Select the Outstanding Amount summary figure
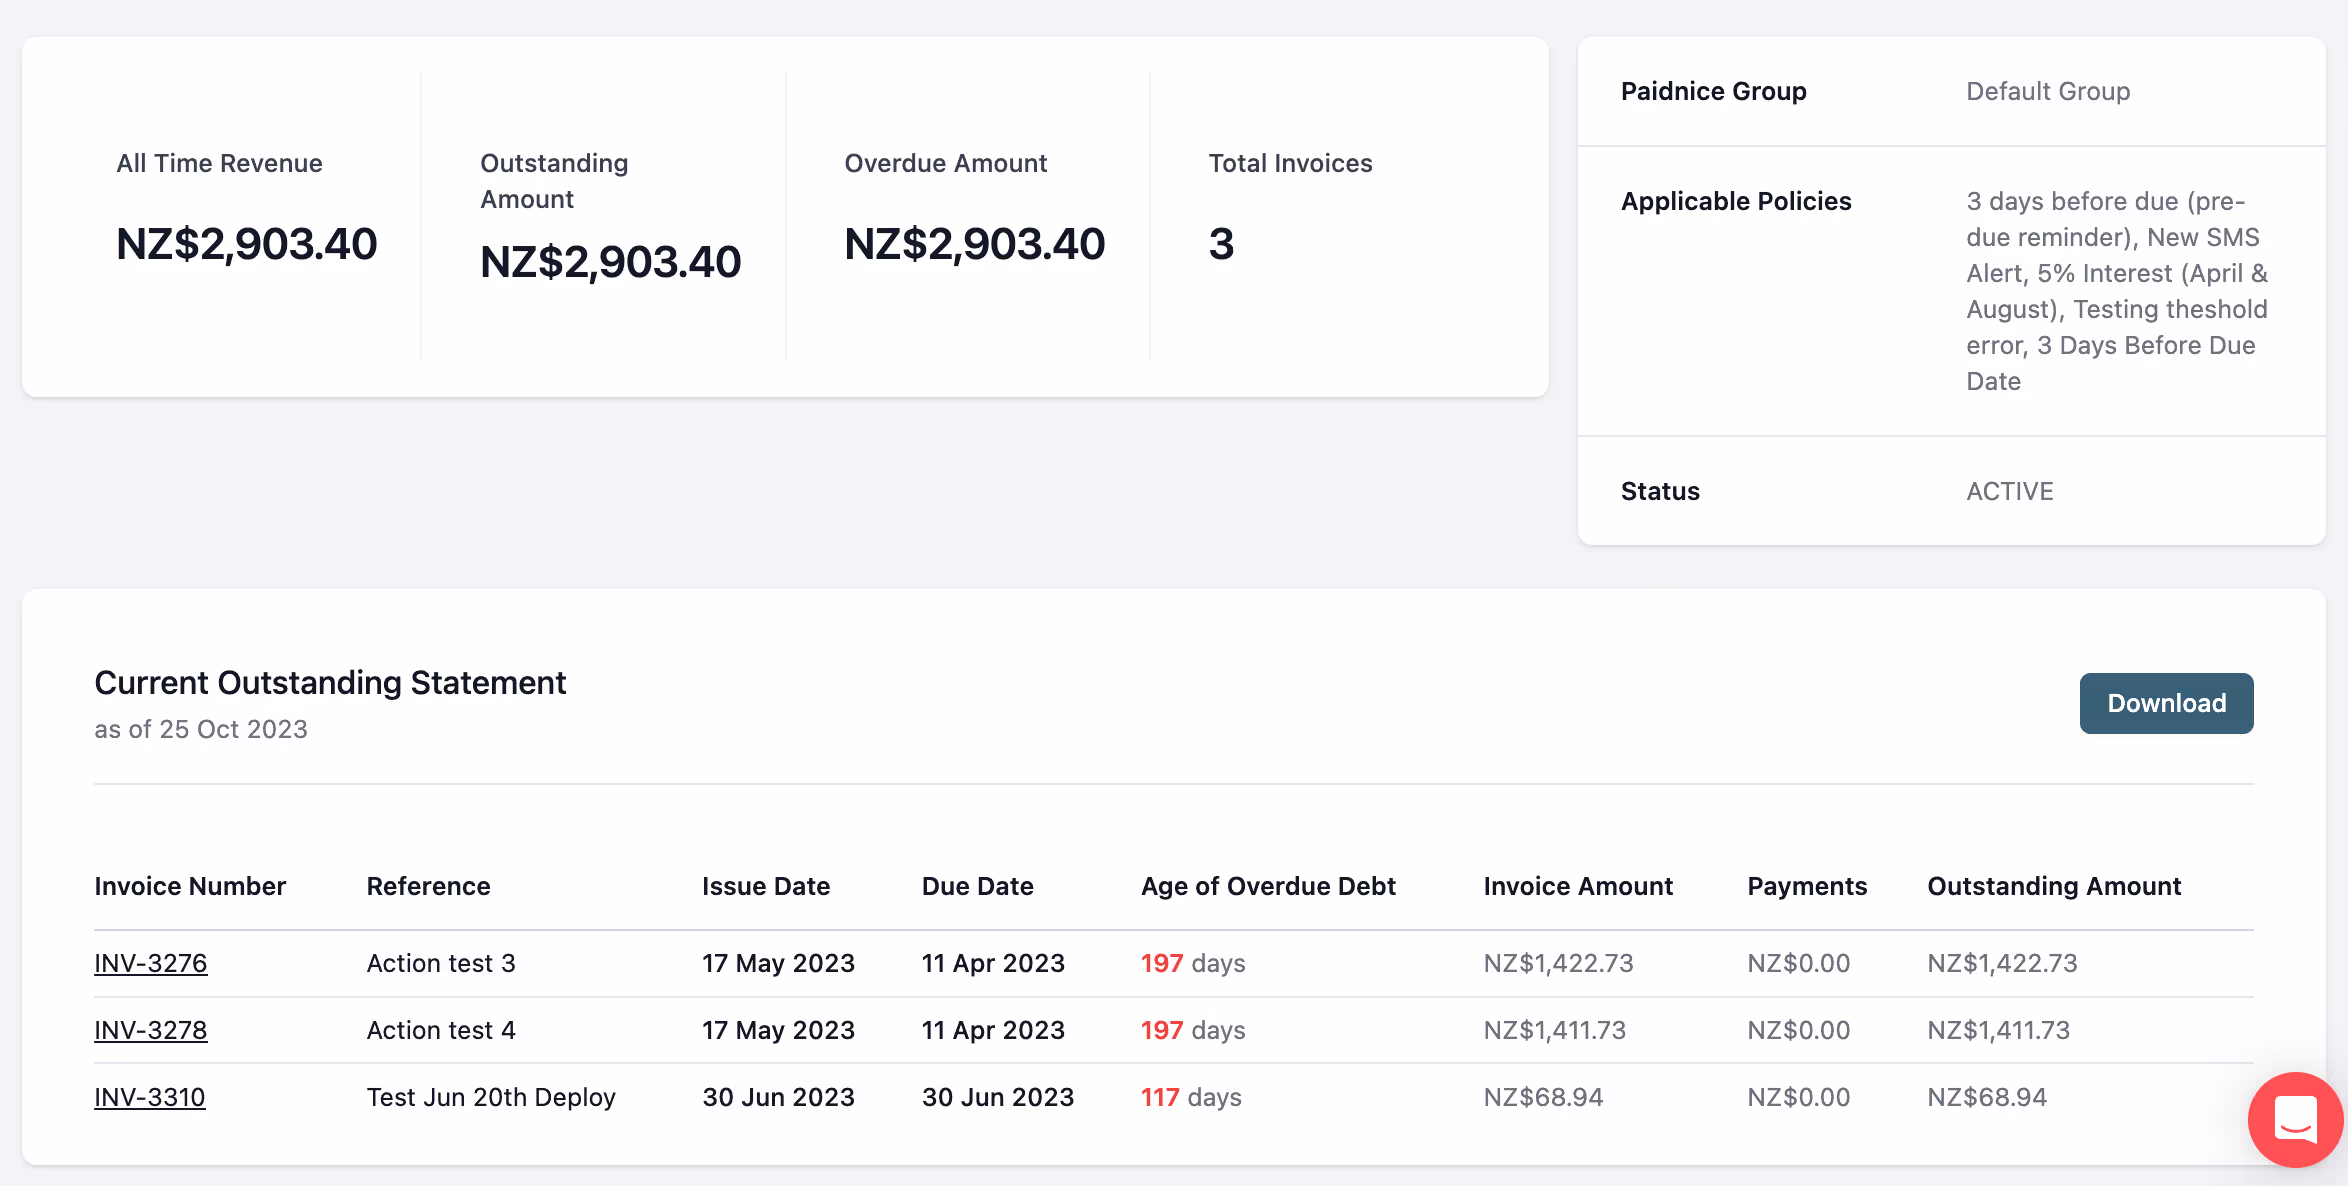The image size is (2348, 1186). [610, 262]
